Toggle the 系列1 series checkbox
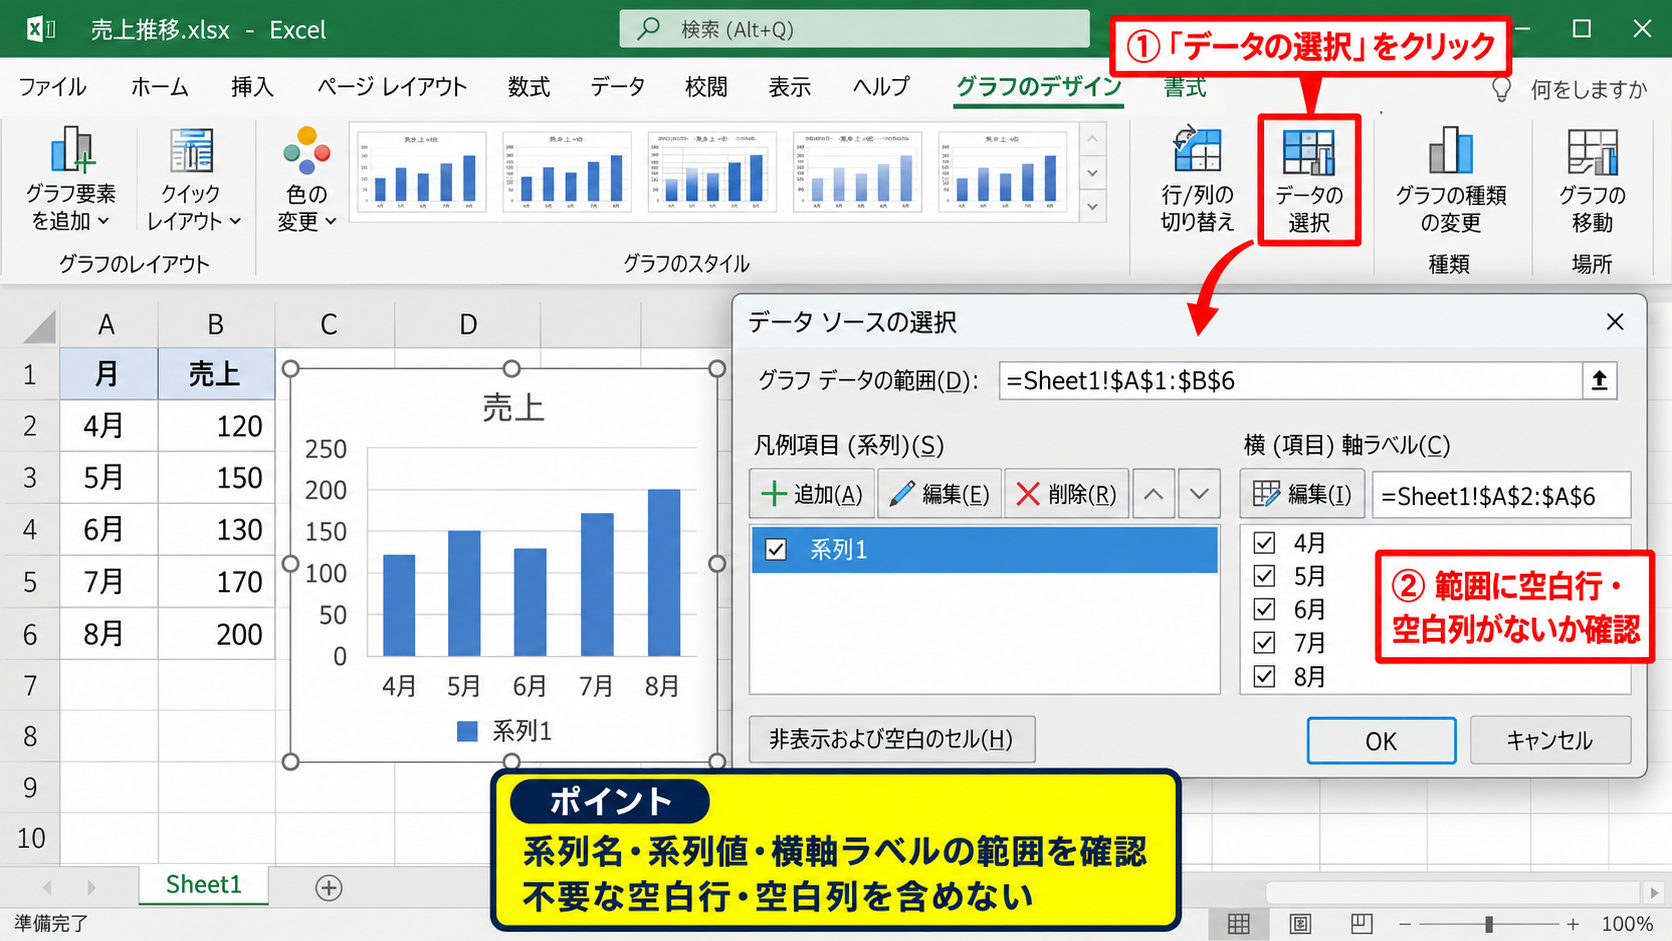The height and width of the screenshot is (941, 1672). pos(775,550)
